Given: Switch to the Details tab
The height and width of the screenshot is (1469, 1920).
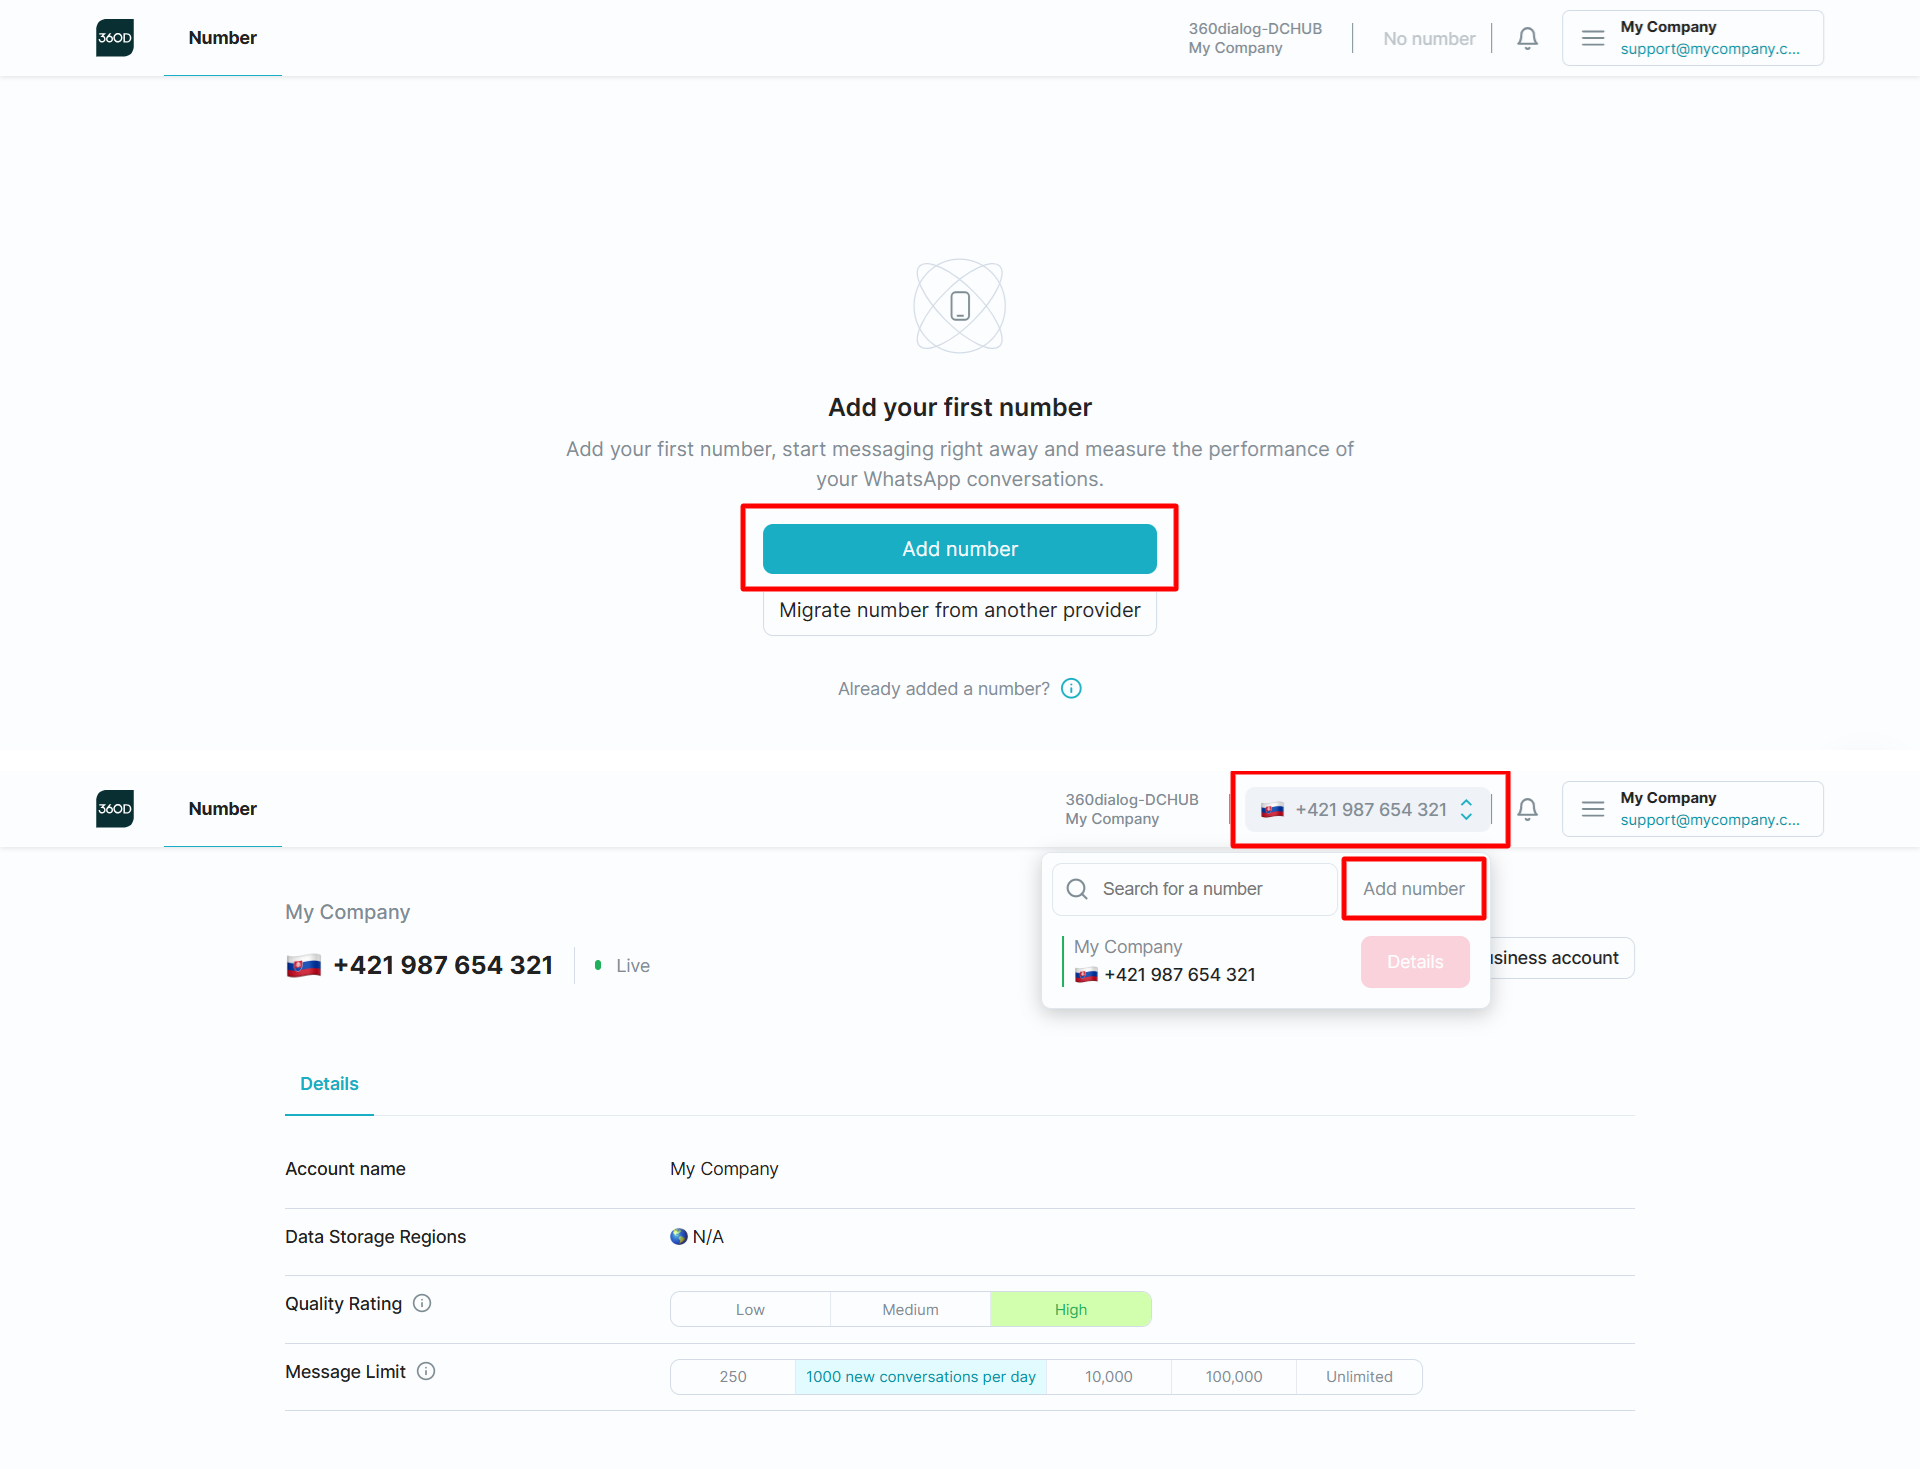Looking at the screenshot, I should (329, 1084).
